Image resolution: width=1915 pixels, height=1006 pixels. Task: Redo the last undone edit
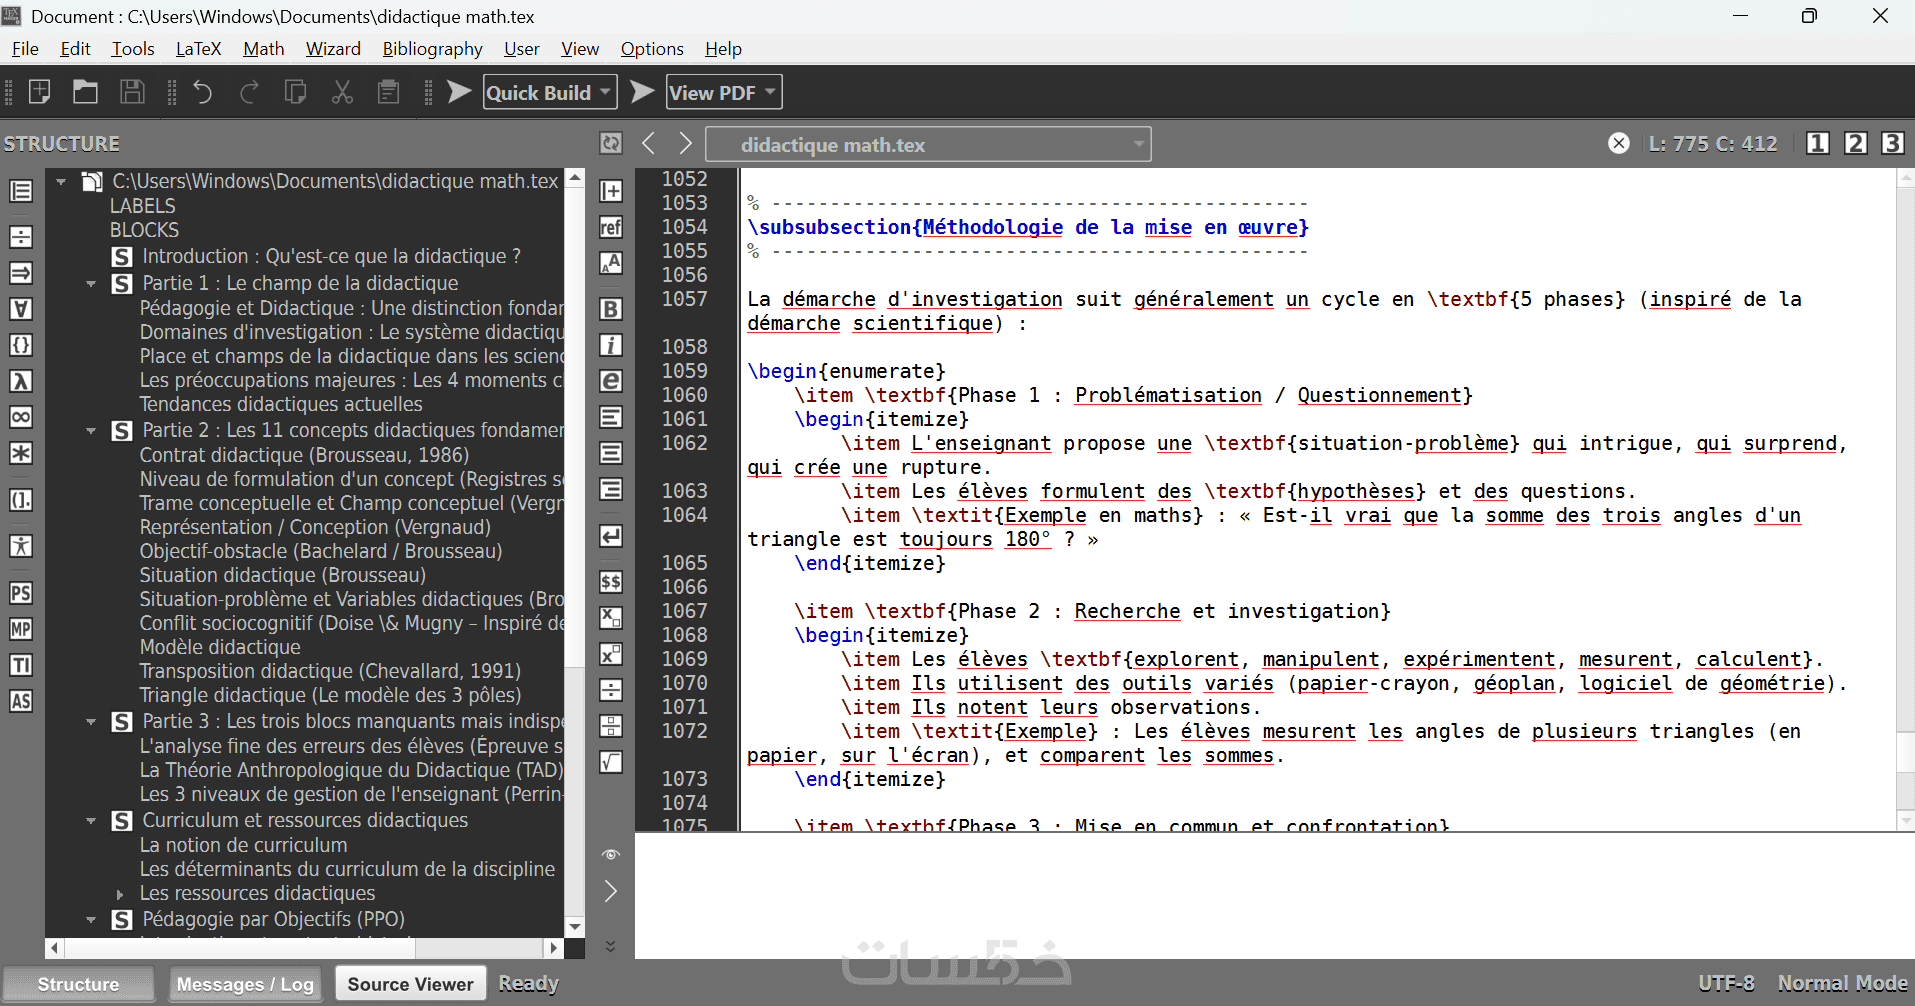pos(249,92)
